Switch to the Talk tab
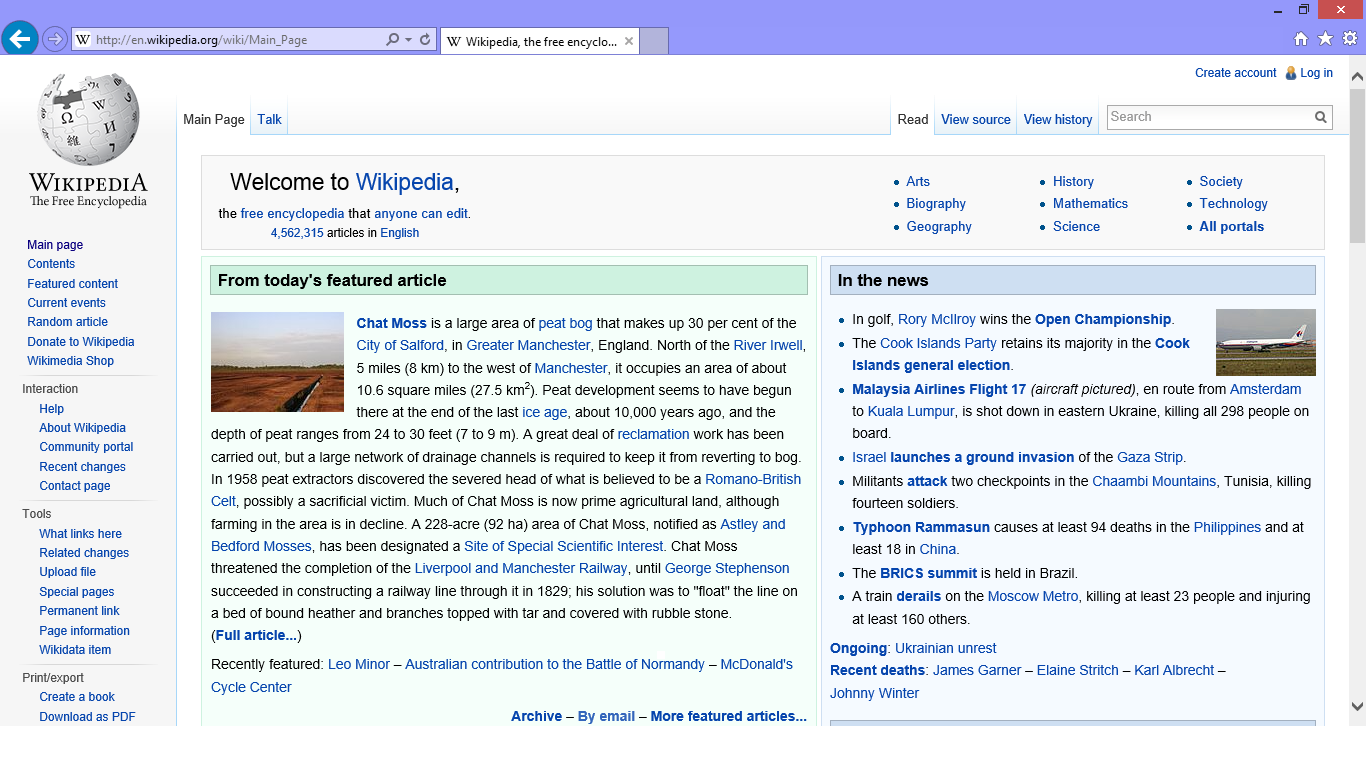The width and height of the screenshot is (1366, 768). (x=269, y=119)
